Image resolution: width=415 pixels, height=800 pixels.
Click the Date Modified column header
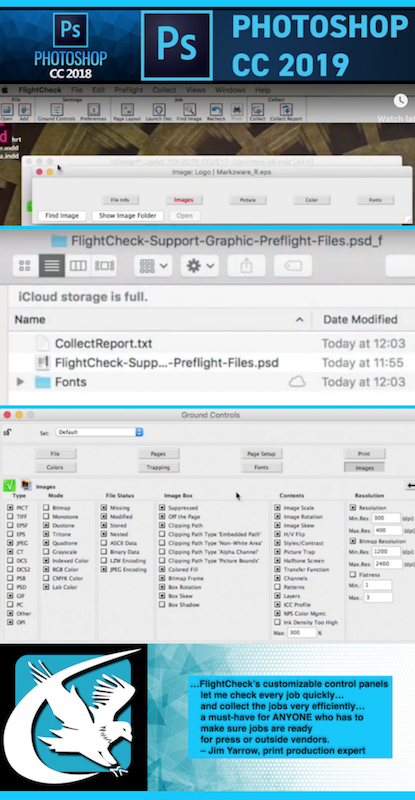(x=360, y=320)
